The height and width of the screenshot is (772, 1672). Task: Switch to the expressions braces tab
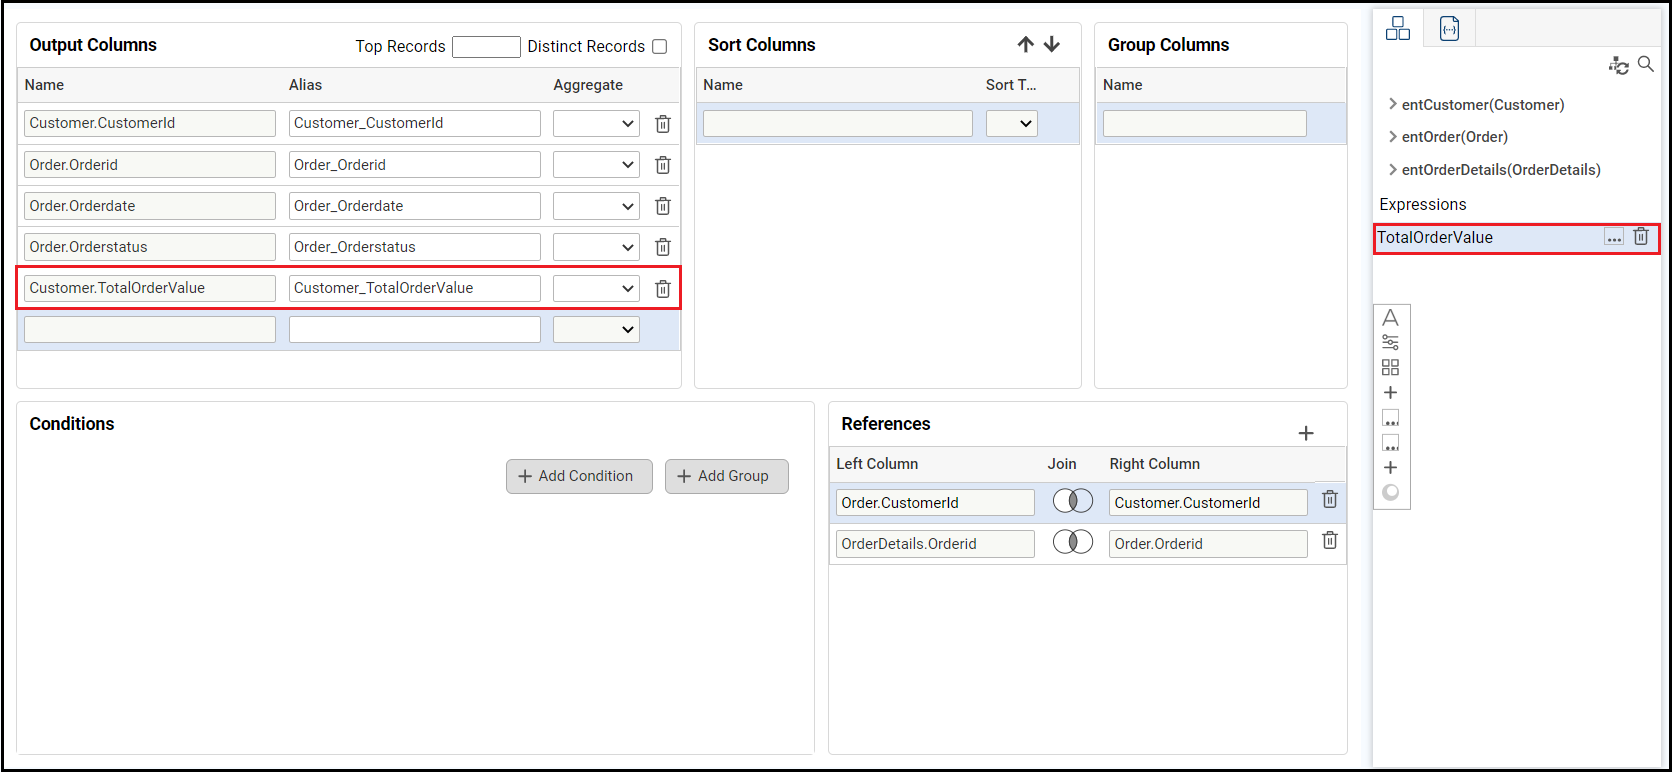click(x=1449, y=29)
